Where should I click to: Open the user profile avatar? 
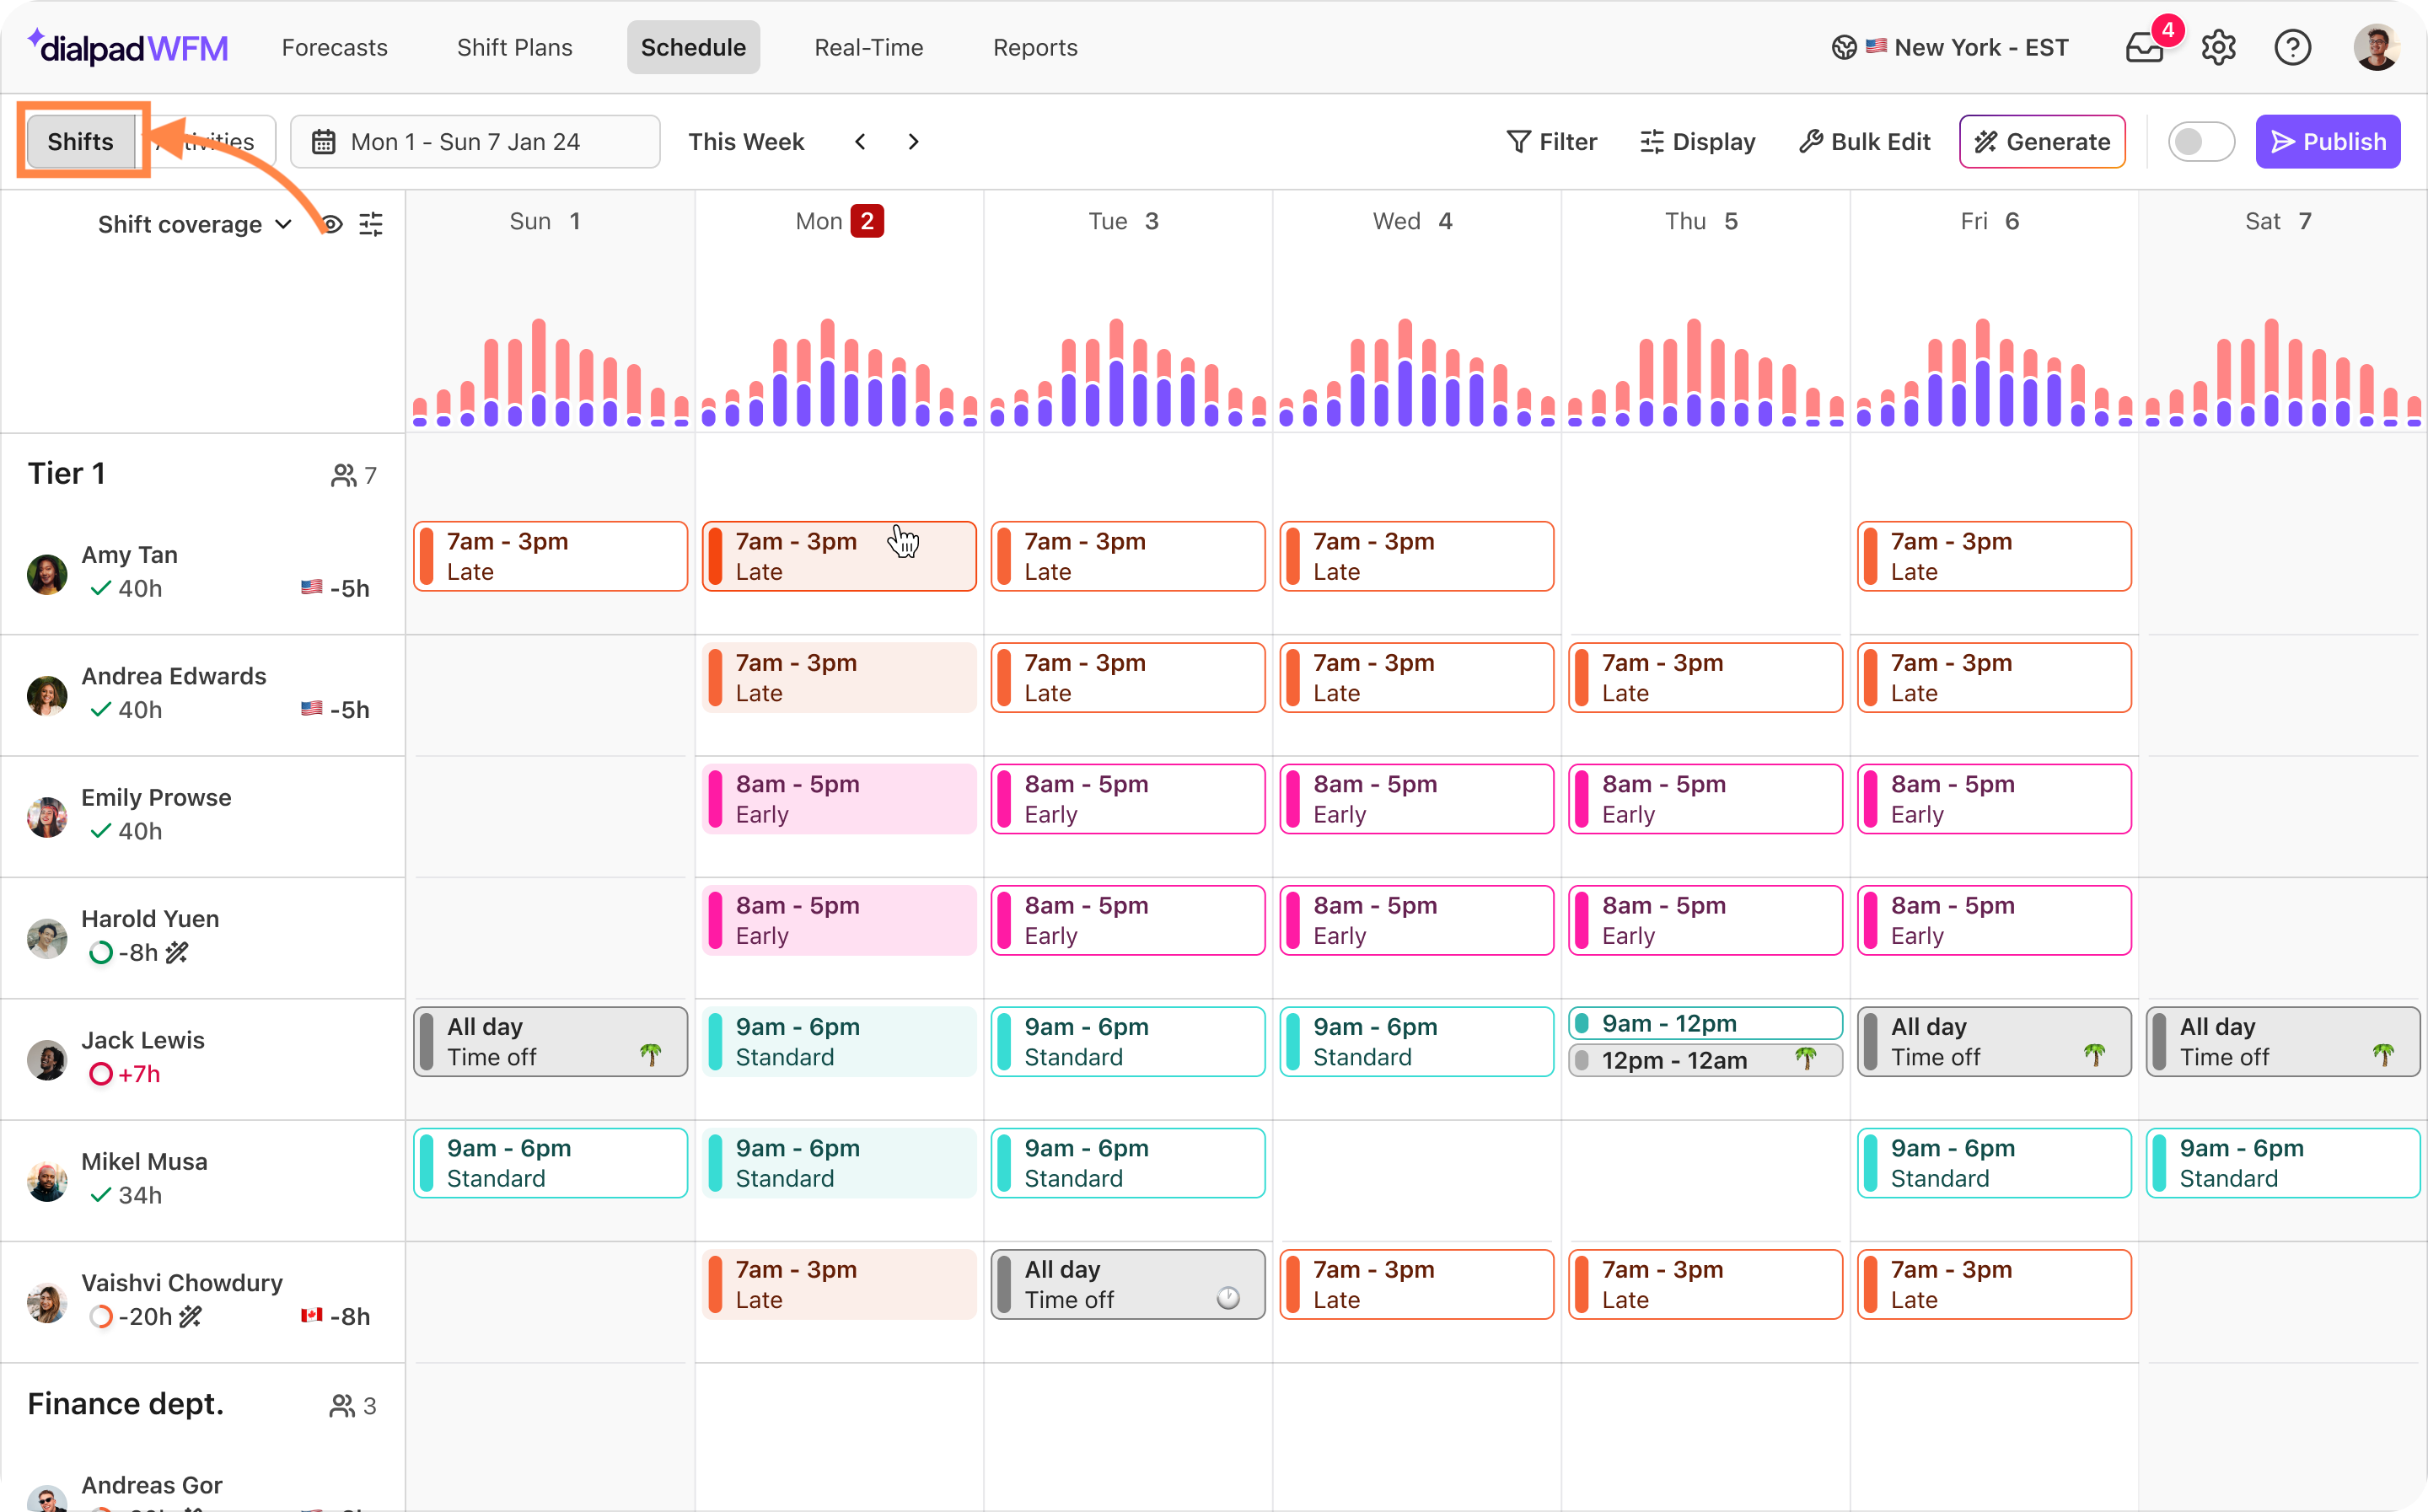click(2376, 47)
